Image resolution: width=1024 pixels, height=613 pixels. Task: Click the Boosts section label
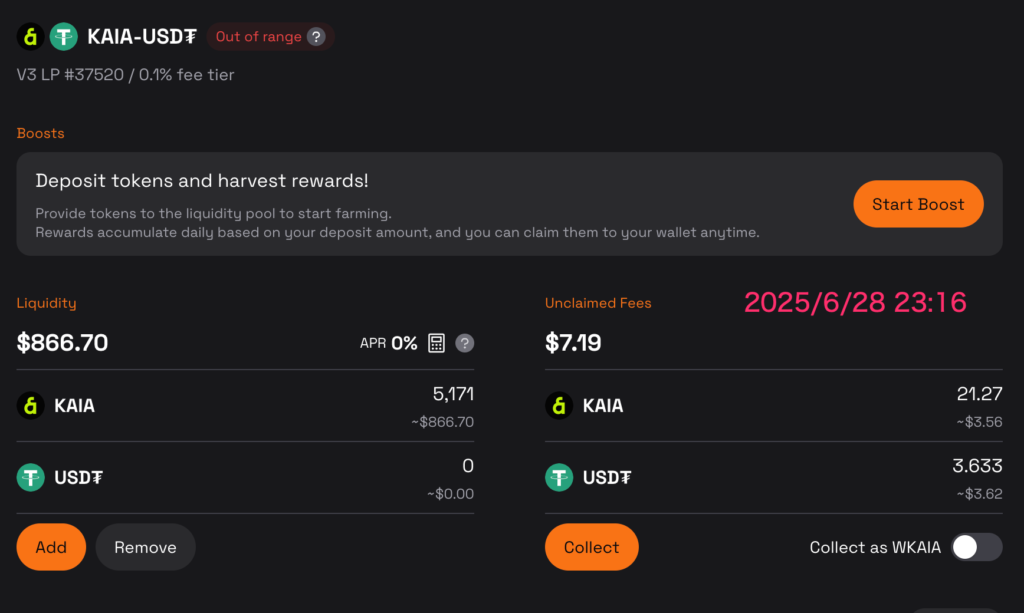click(40, 133)
